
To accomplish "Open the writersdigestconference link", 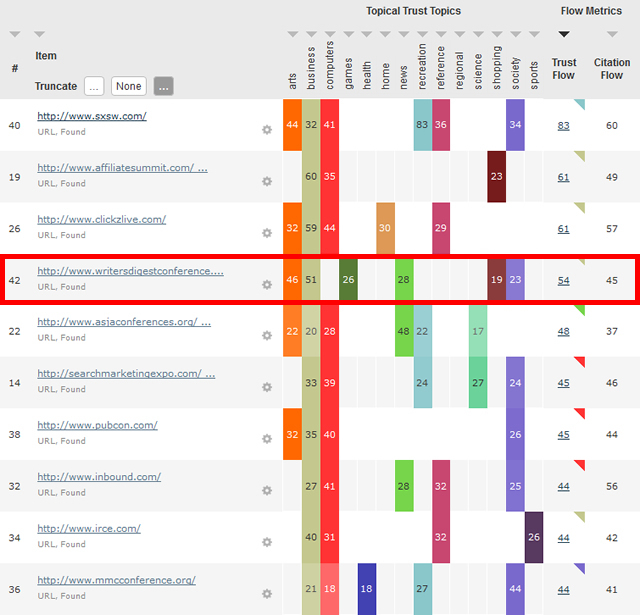I will point(130,271).
